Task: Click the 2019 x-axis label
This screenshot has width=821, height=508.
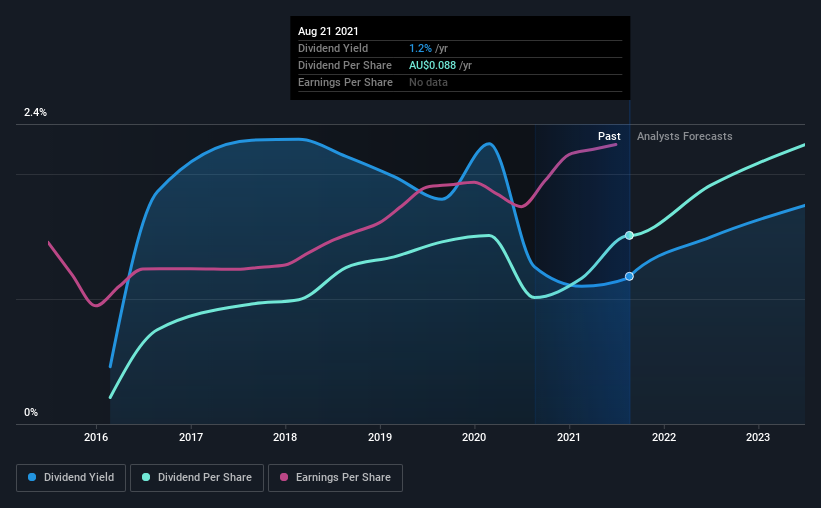Action: 380,437
